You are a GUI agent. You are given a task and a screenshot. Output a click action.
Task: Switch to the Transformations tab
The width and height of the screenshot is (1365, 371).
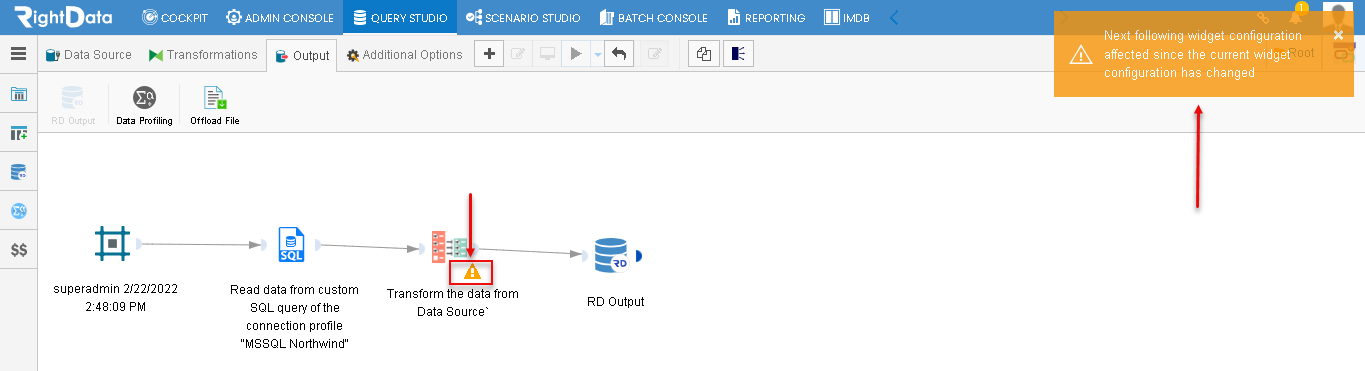click(203, 55)
